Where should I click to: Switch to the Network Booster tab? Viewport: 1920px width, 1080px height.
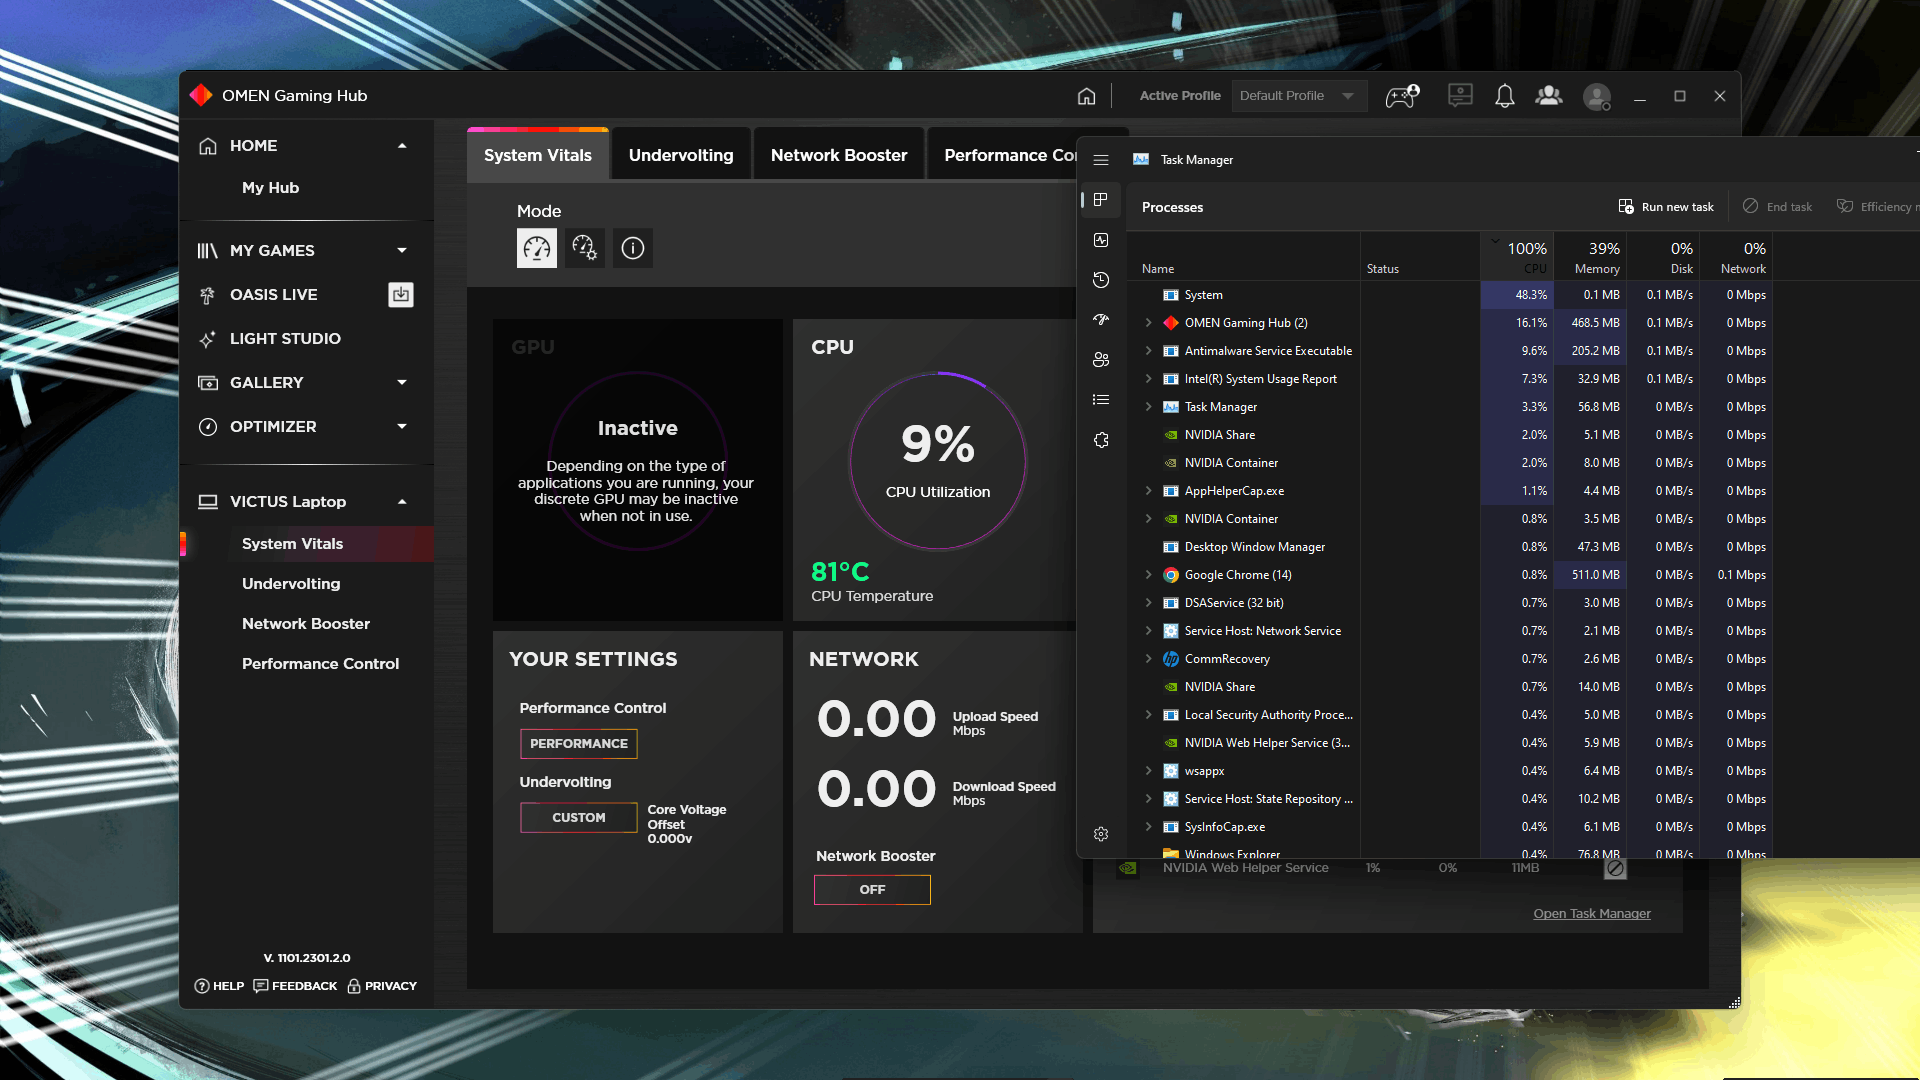(x=838, y=155)
